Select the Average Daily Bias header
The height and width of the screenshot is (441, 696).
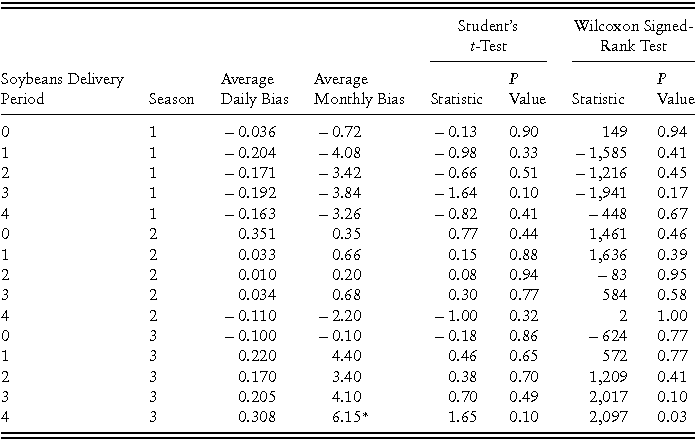[x=249, y=89]
